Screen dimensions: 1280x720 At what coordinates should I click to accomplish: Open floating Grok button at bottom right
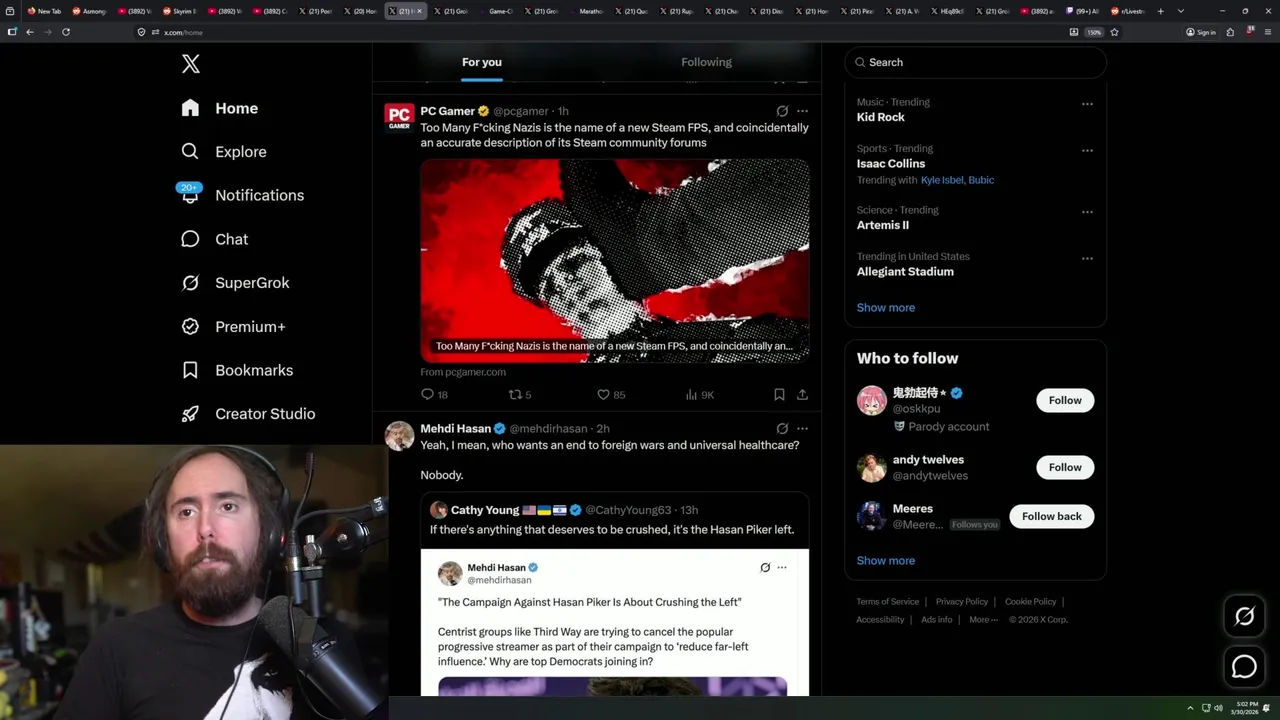coord(1244,617)
